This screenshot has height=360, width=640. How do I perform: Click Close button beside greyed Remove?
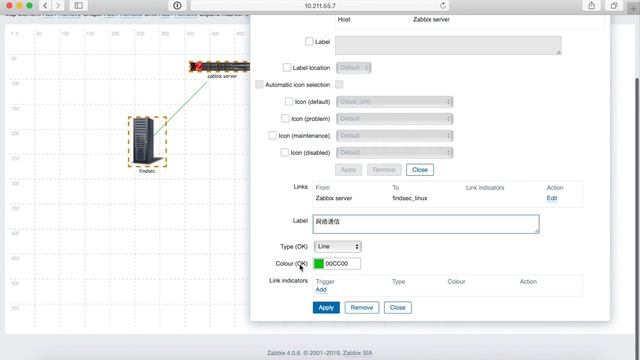click(420, 170)
